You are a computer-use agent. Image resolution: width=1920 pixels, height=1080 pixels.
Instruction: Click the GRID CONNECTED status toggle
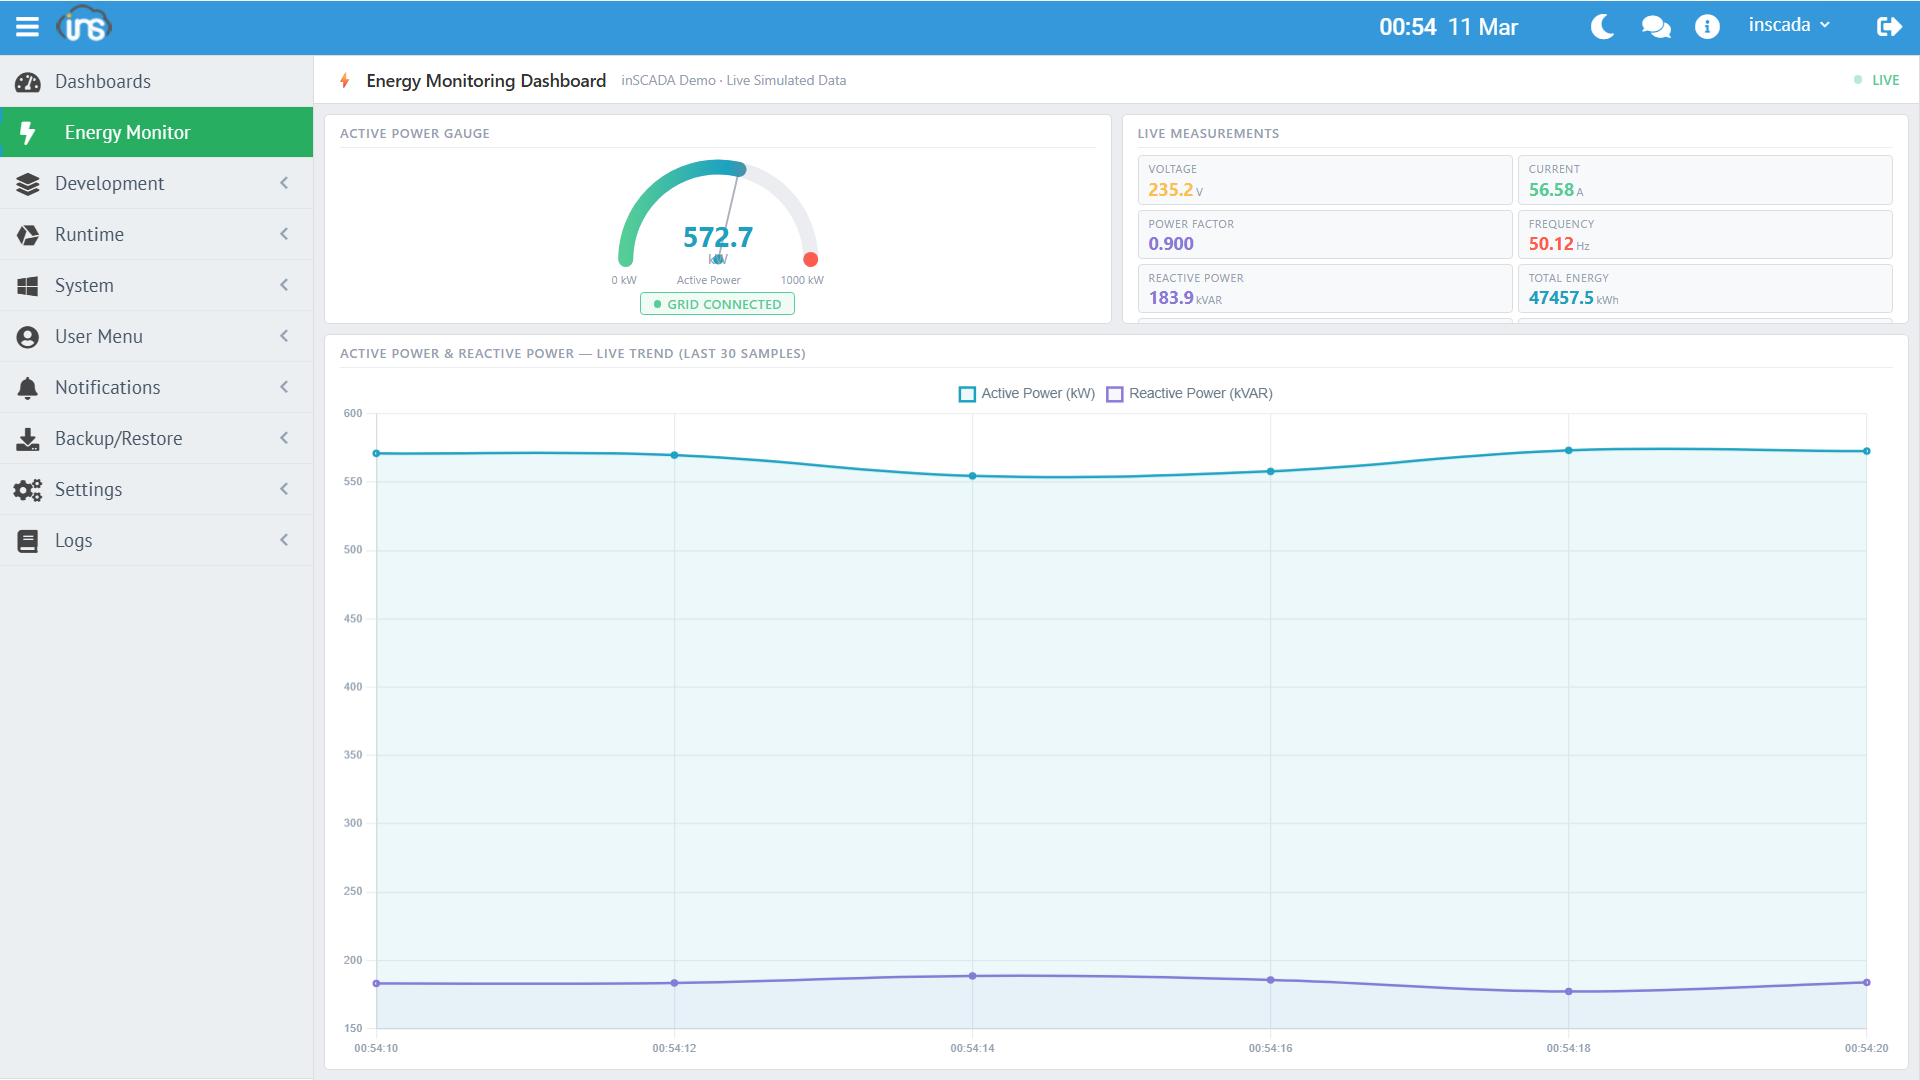[716, 304]
